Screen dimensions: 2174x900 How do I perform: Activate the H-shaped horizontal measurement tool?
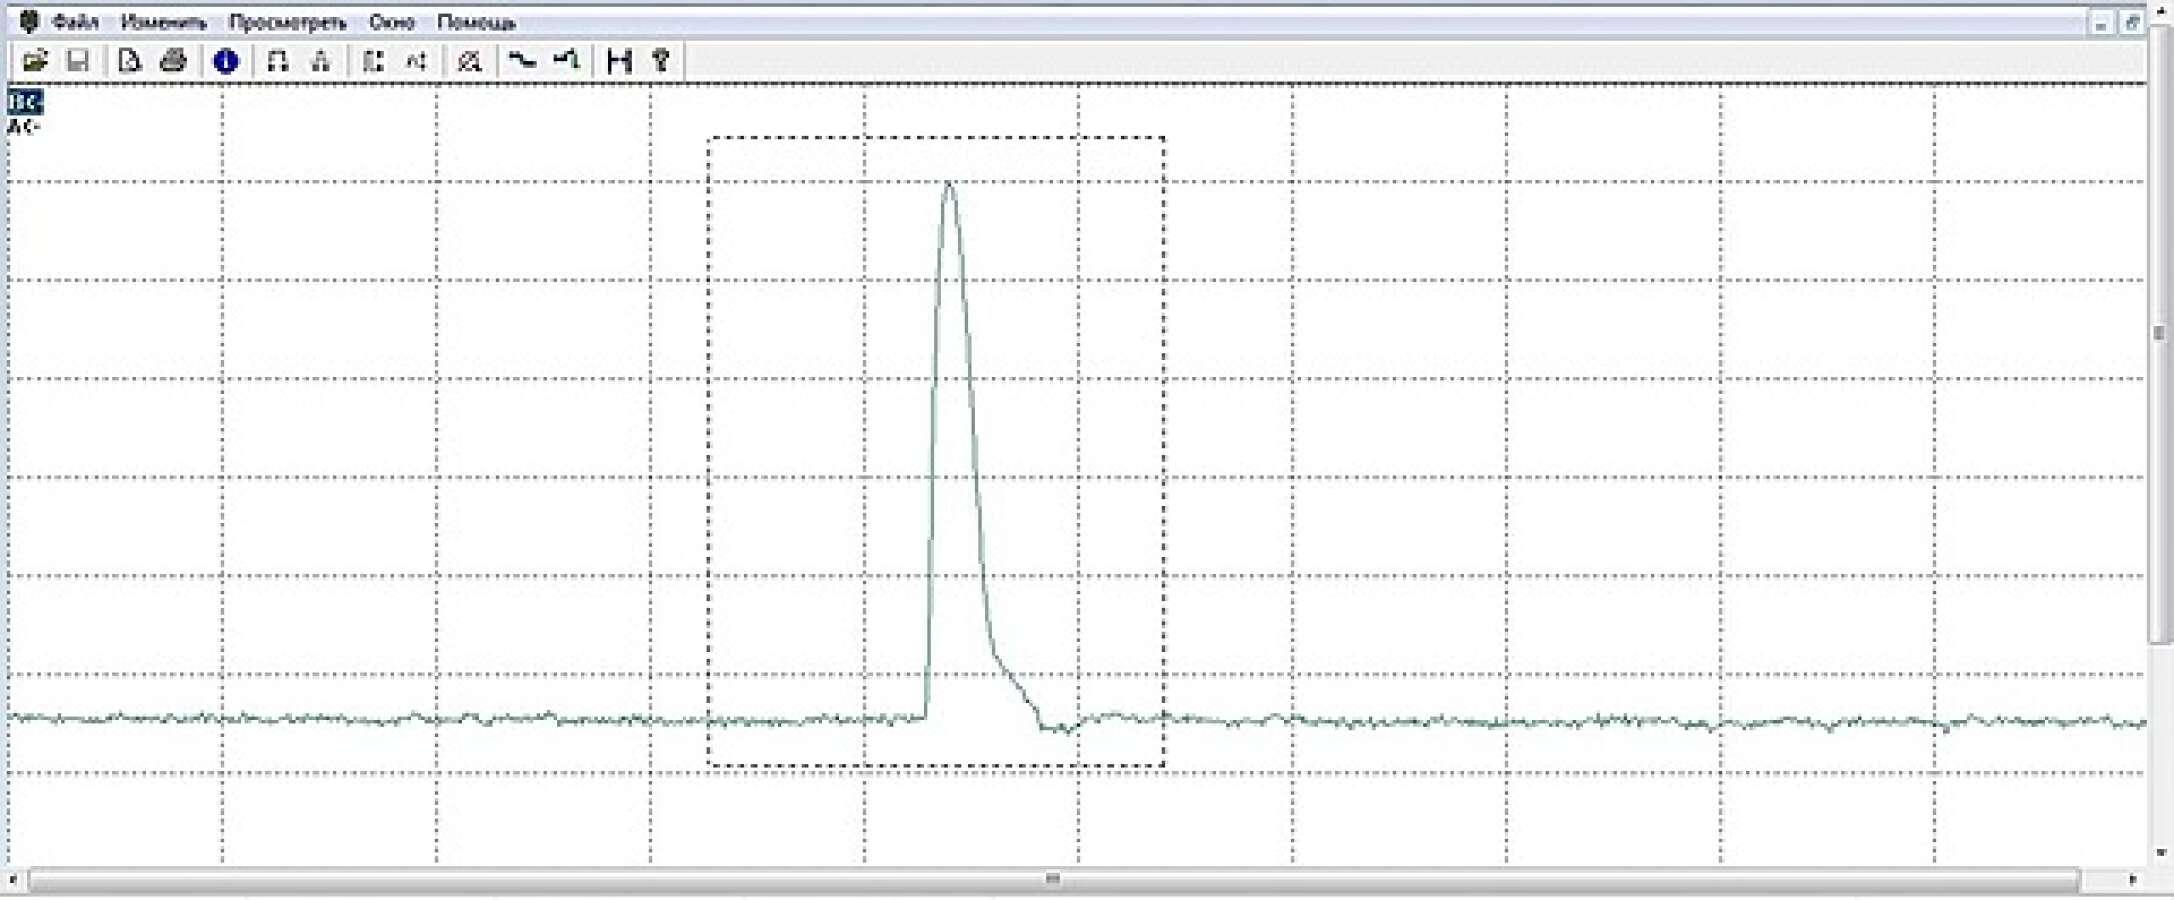pos(619,61)
